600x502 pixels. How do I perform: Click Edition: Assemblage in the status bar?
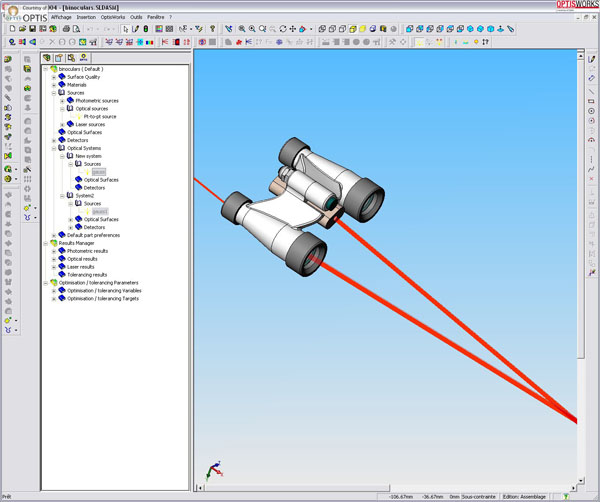(524, 497)
